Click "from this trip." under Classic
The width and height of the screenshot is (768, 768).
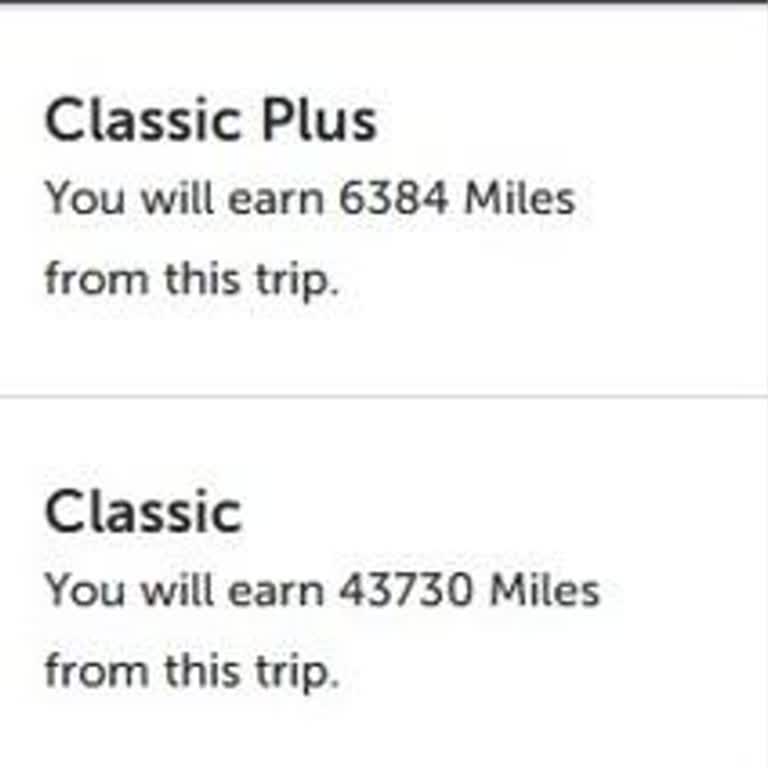(x=192, y=670)
